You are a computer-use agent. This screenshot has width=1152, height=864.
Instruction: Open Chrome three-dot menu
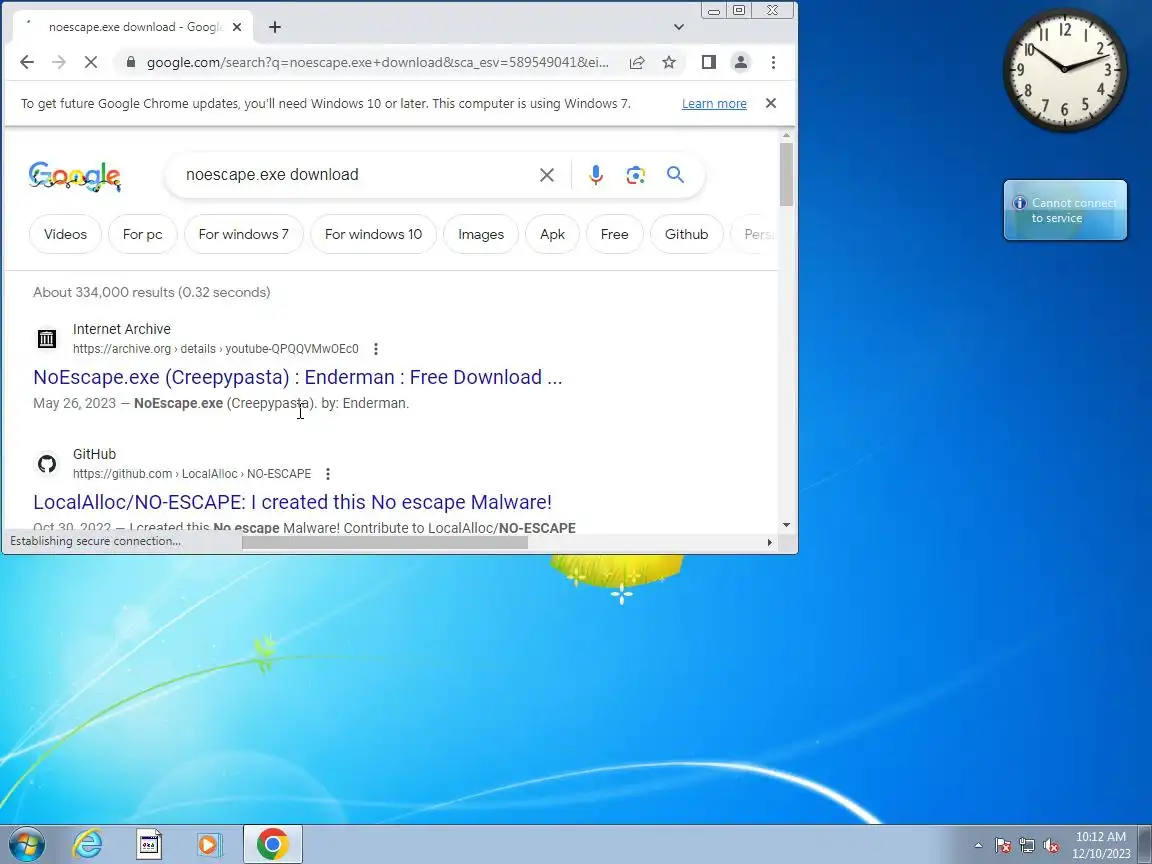(x=773, y=62)
